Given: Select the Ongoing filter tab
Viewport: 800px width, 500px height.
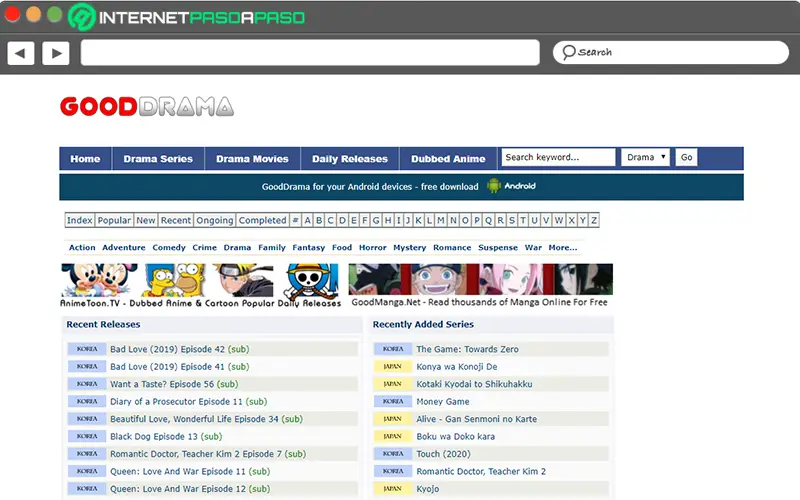Looking at the screenshot, I should (x=215, y=220).
